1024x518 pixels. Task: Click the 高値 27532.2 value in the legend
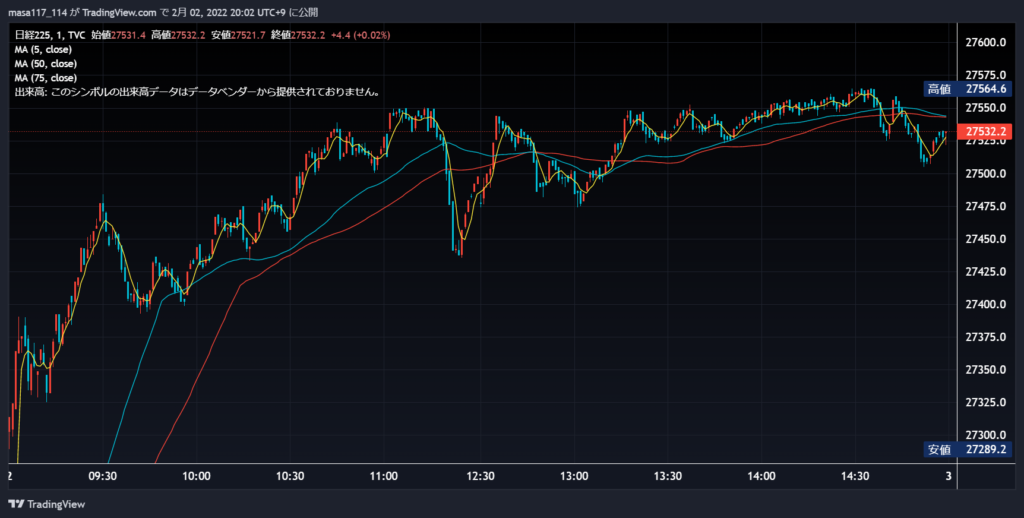pyautogui.click(x=178, y=35)
